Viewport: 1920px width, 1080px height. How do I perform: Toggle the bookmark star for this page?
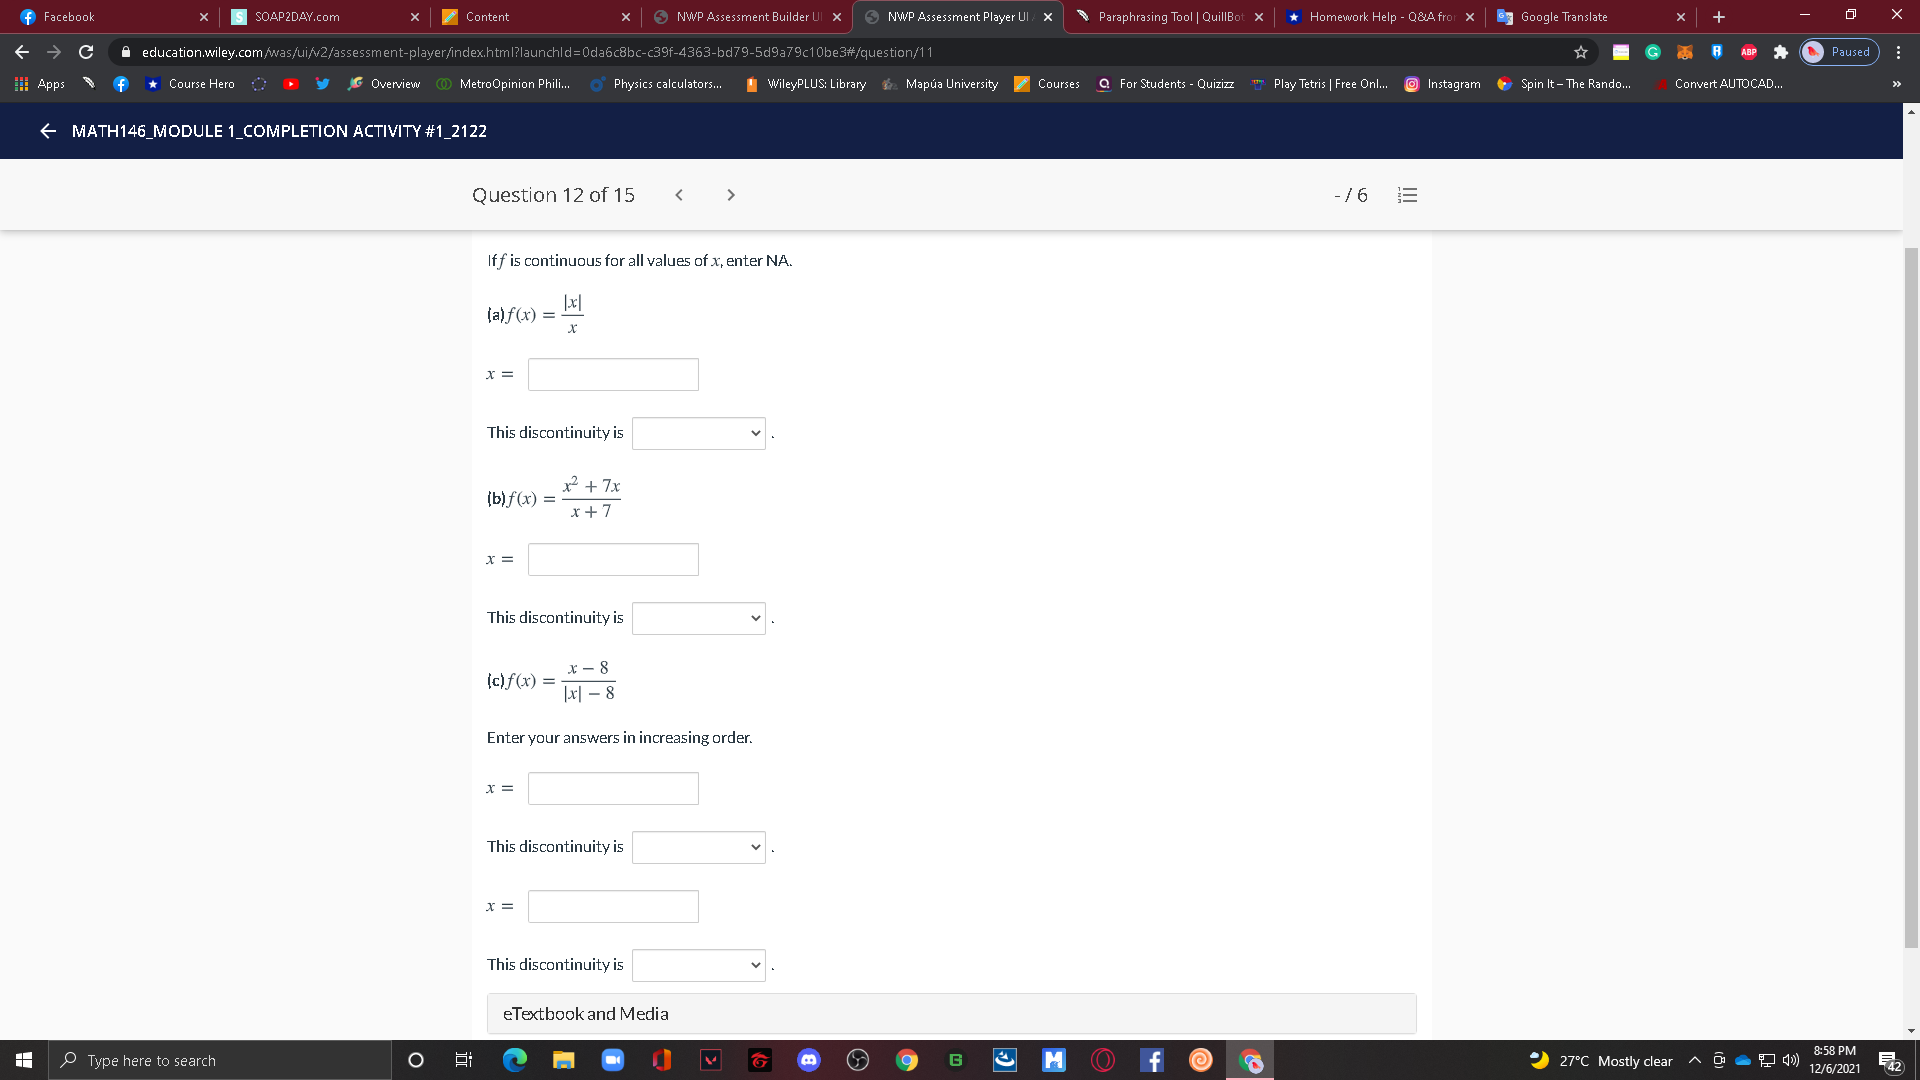coord(1580,51)
